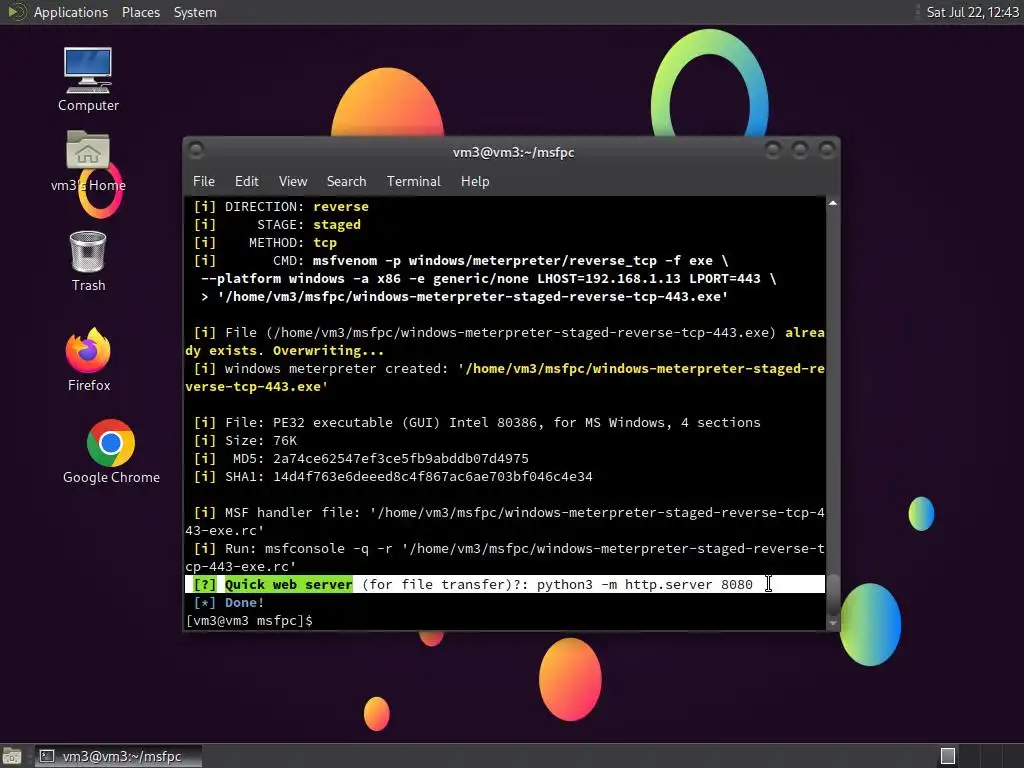
Task: Click the terminal scrollbar up arrow
Action: (x=833, y=203)
